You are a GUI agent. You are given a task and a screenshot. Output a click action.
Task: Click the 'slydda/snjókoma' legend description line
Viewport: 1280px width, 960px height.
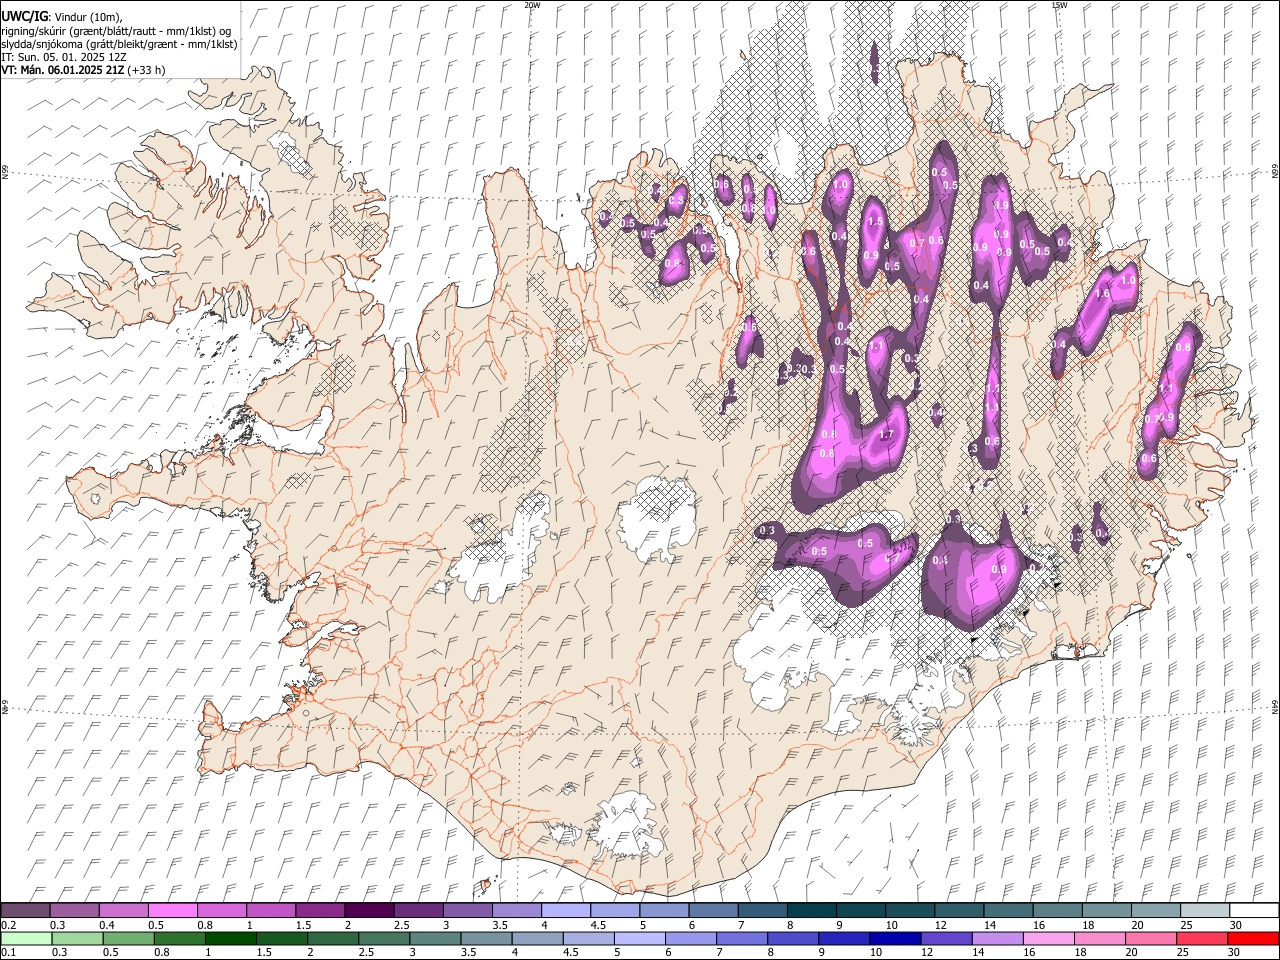click(x=119, y=44)
